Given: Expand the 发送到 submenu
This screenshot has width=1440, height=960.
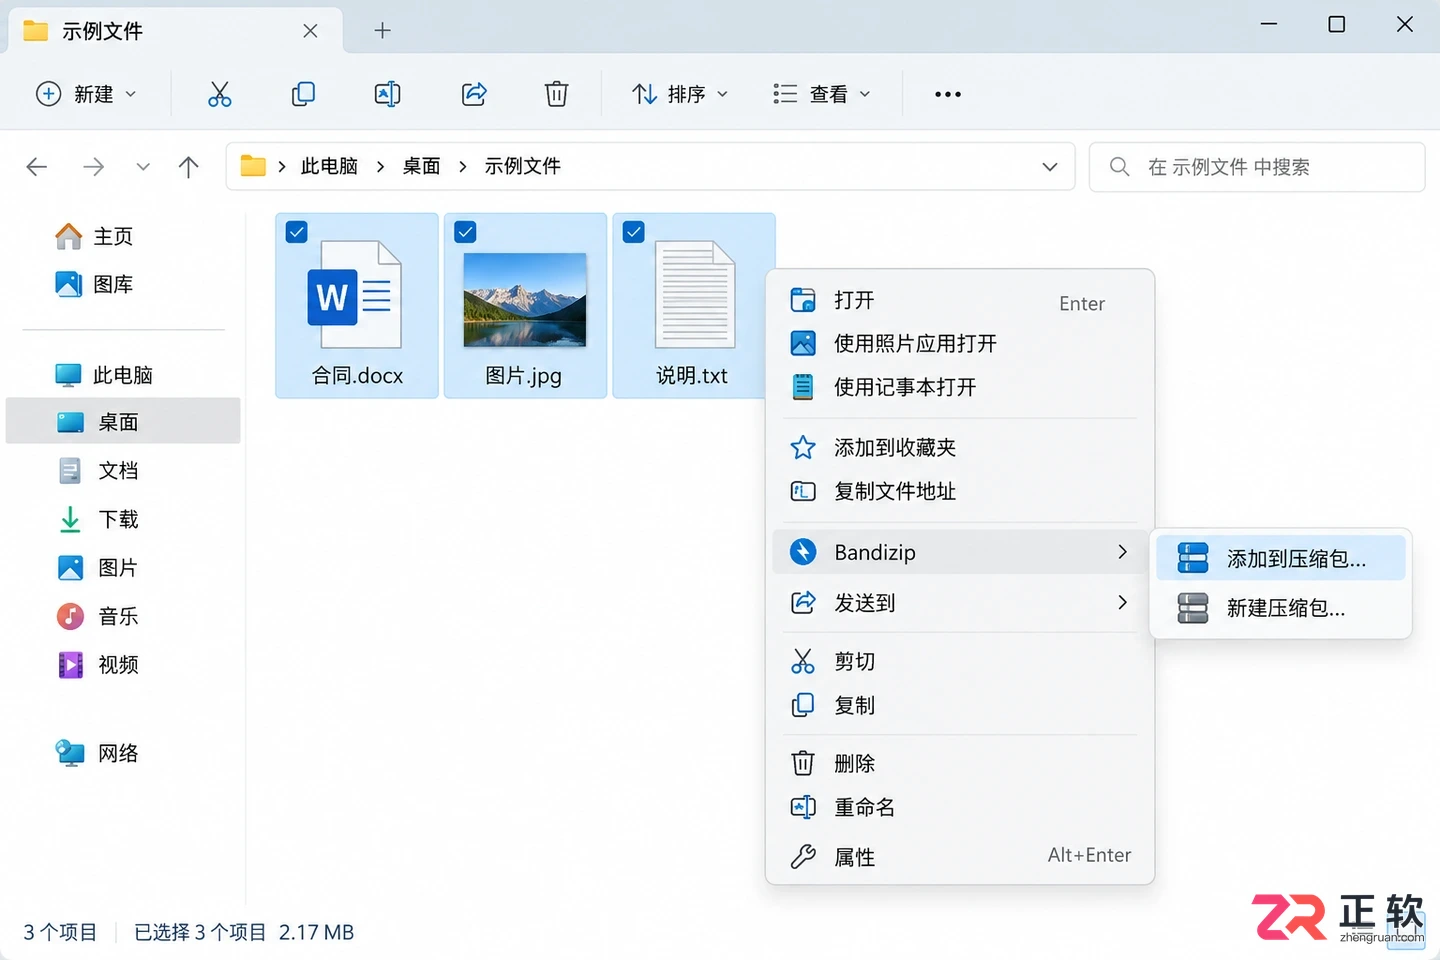Looking at the screenshot, I should click(x=960, y=603).
